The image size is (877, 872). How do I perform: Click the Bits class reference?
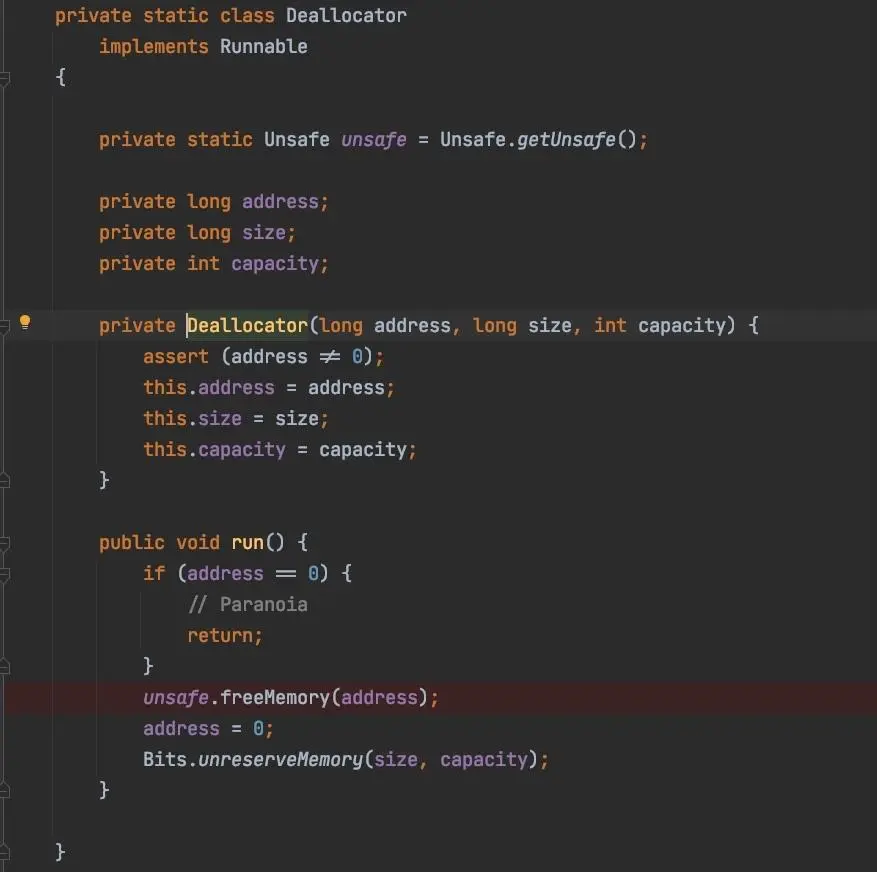click(164, 759)
